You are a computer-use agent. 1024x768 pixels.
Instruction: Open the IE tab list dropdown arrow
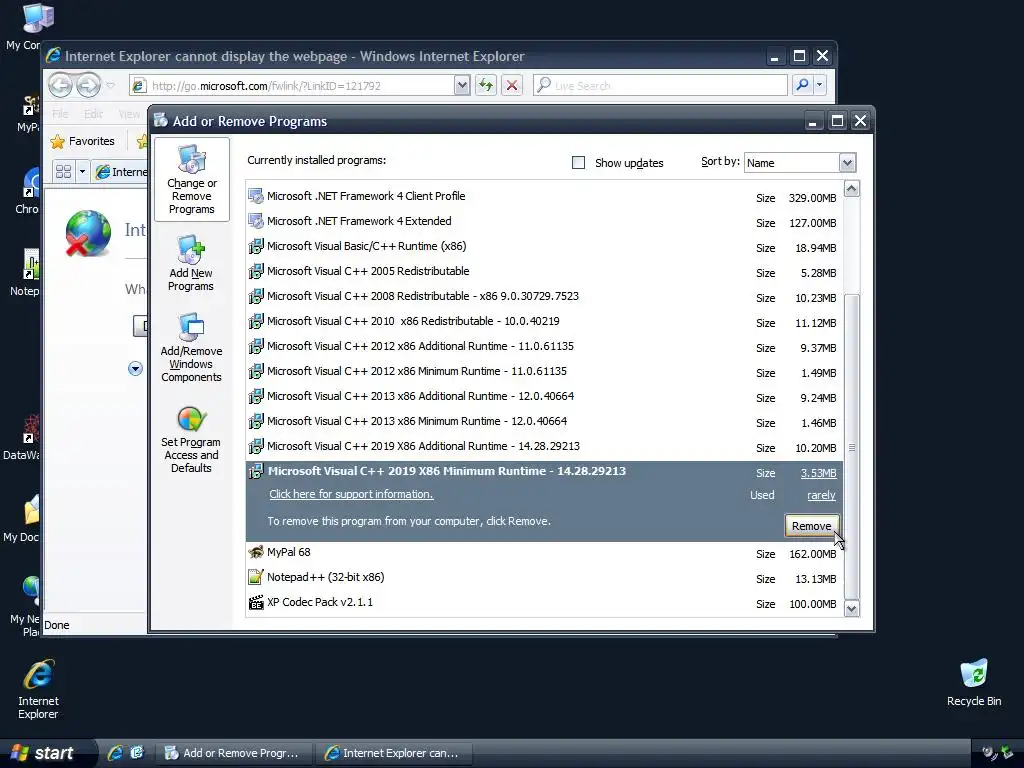pyautogui.click(x=82, y=172)
